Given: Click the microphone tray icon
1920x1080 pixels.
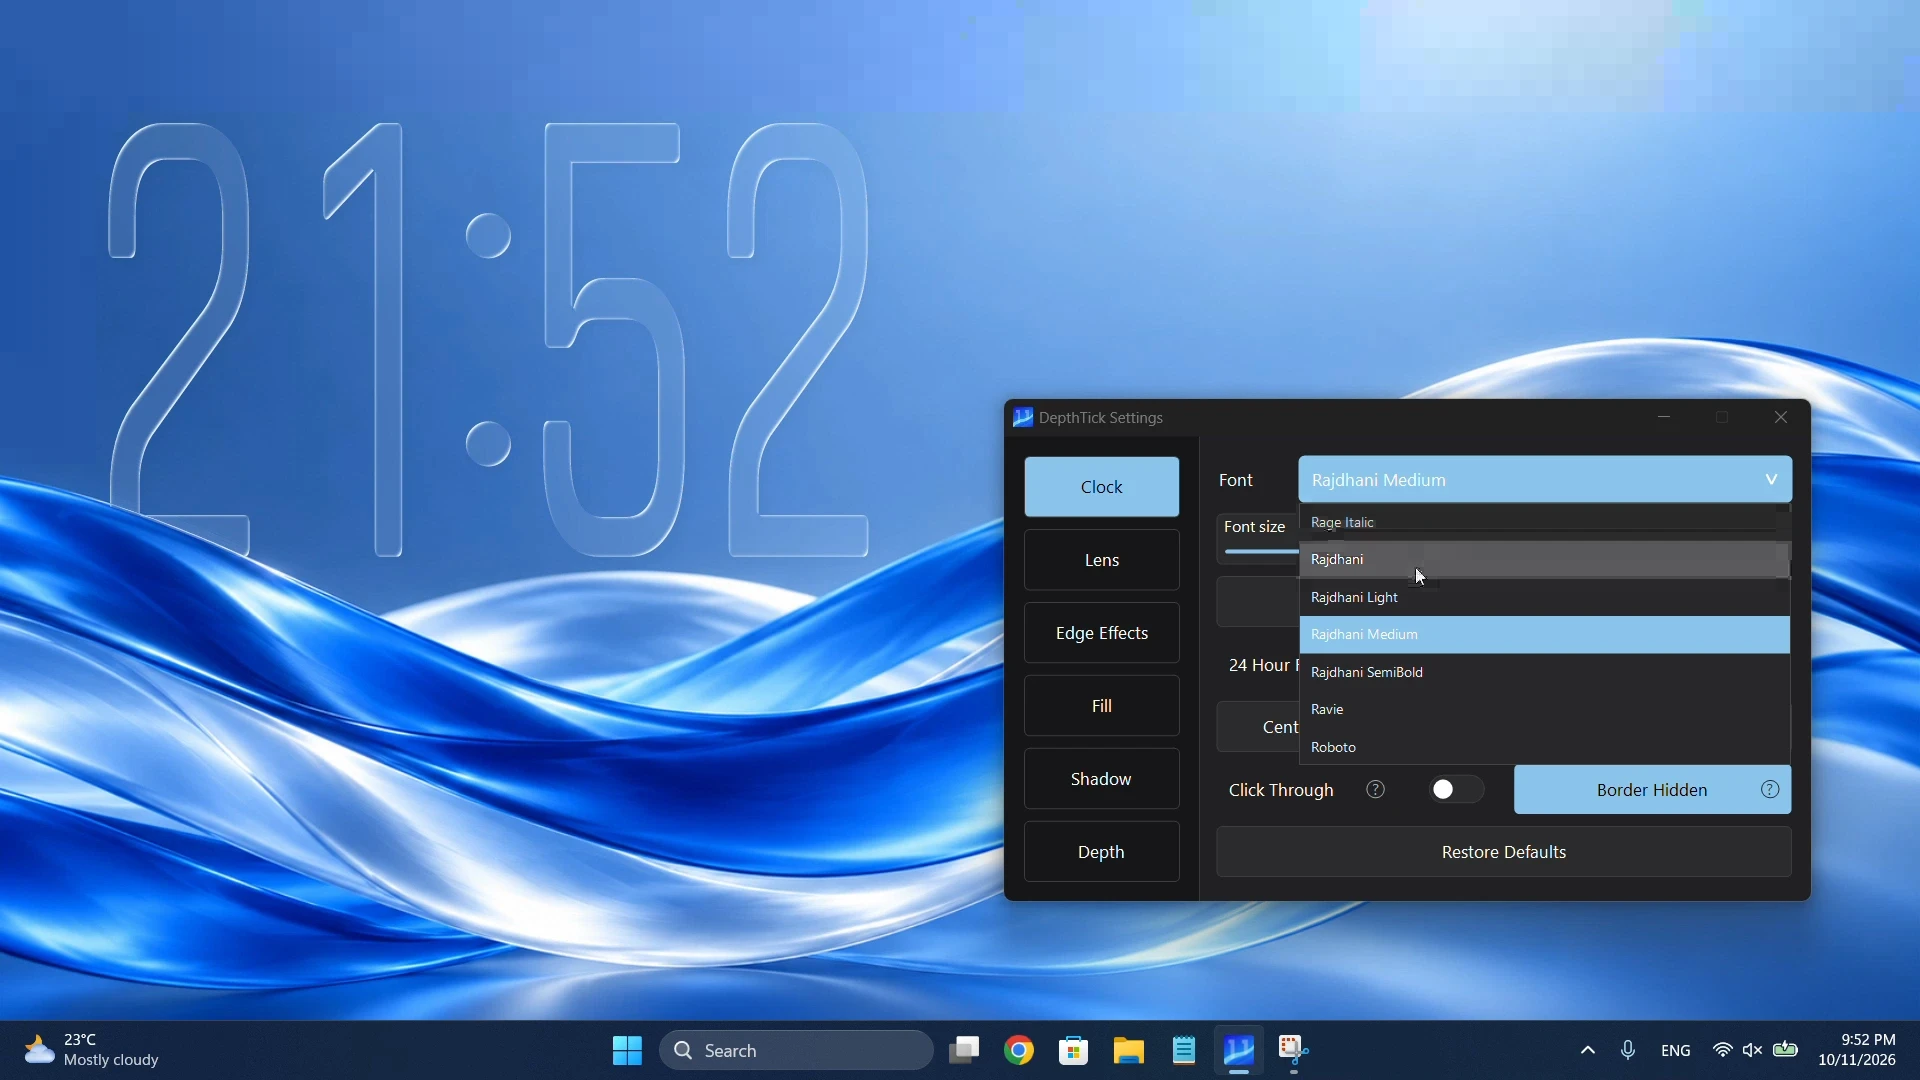Looking at the screenshot, I should pos(1629,1052).
